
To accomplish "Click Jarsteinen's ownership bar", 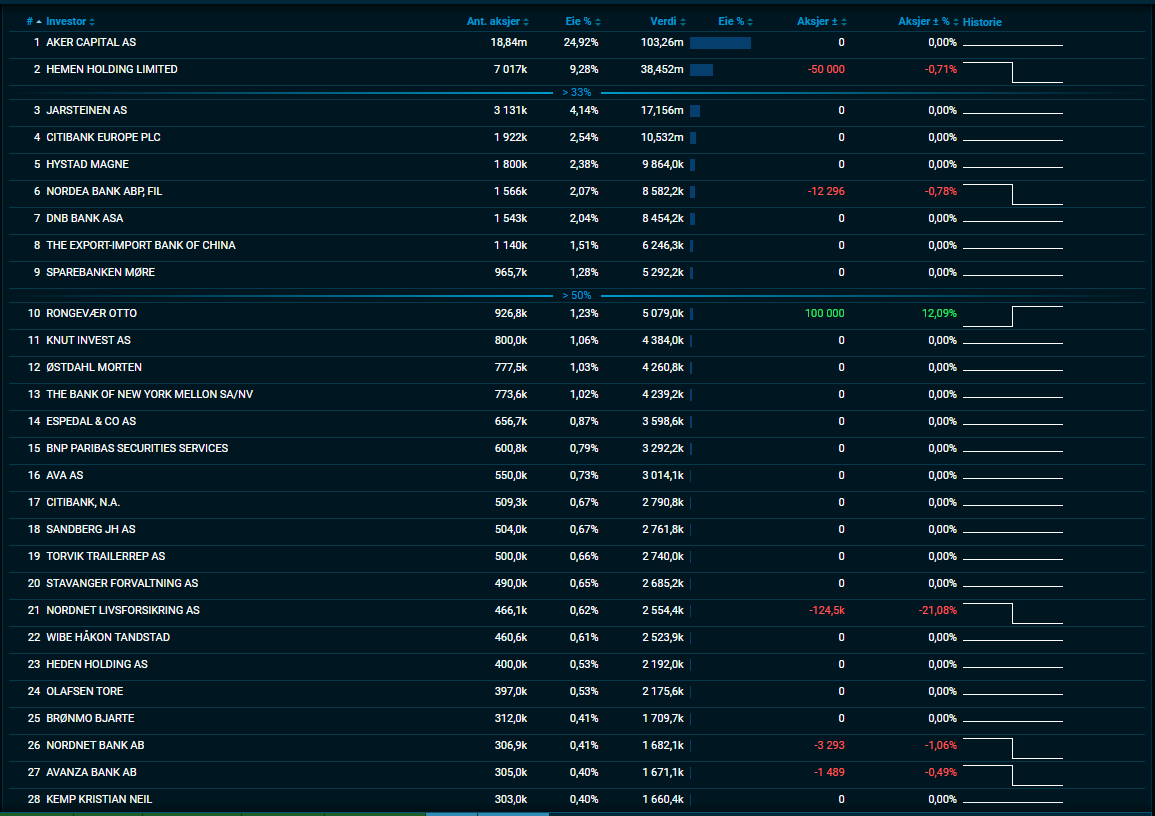I will pos(695,111).
